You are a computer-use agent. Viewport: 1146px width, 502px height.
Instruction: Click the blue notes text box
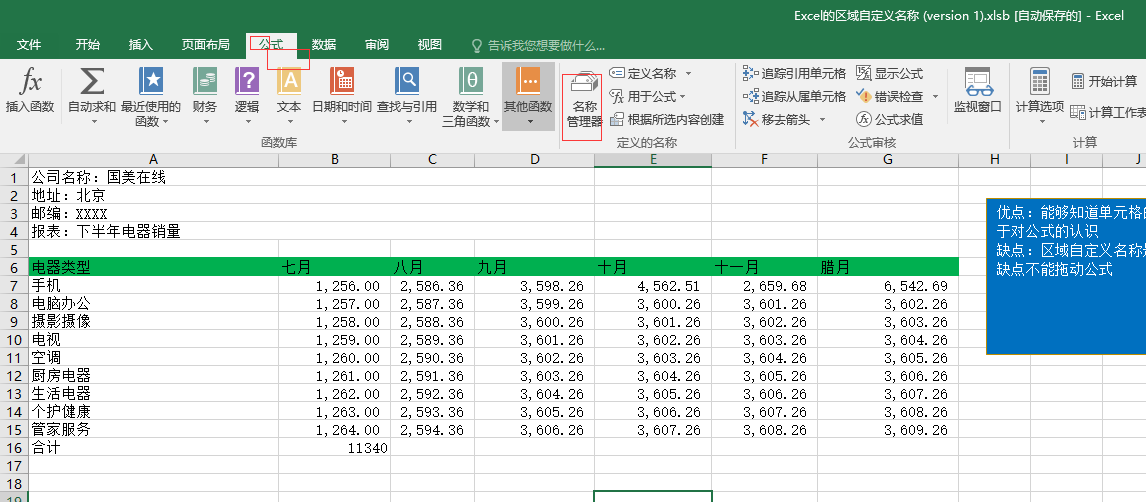[x=1066, y=276]
